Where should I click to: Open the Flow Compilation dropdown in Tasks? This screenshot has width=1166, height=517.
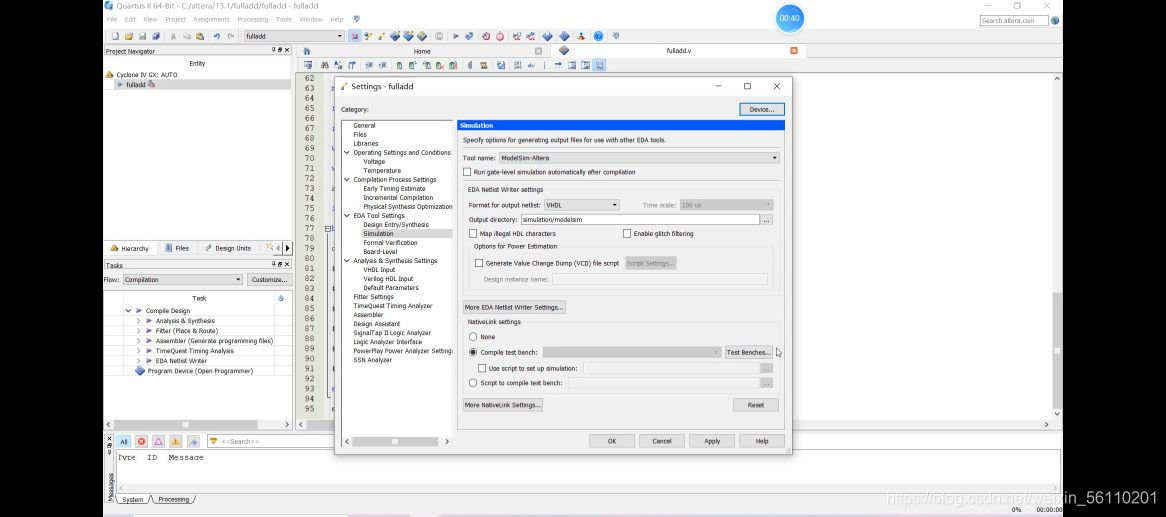[x=183, y=280]
